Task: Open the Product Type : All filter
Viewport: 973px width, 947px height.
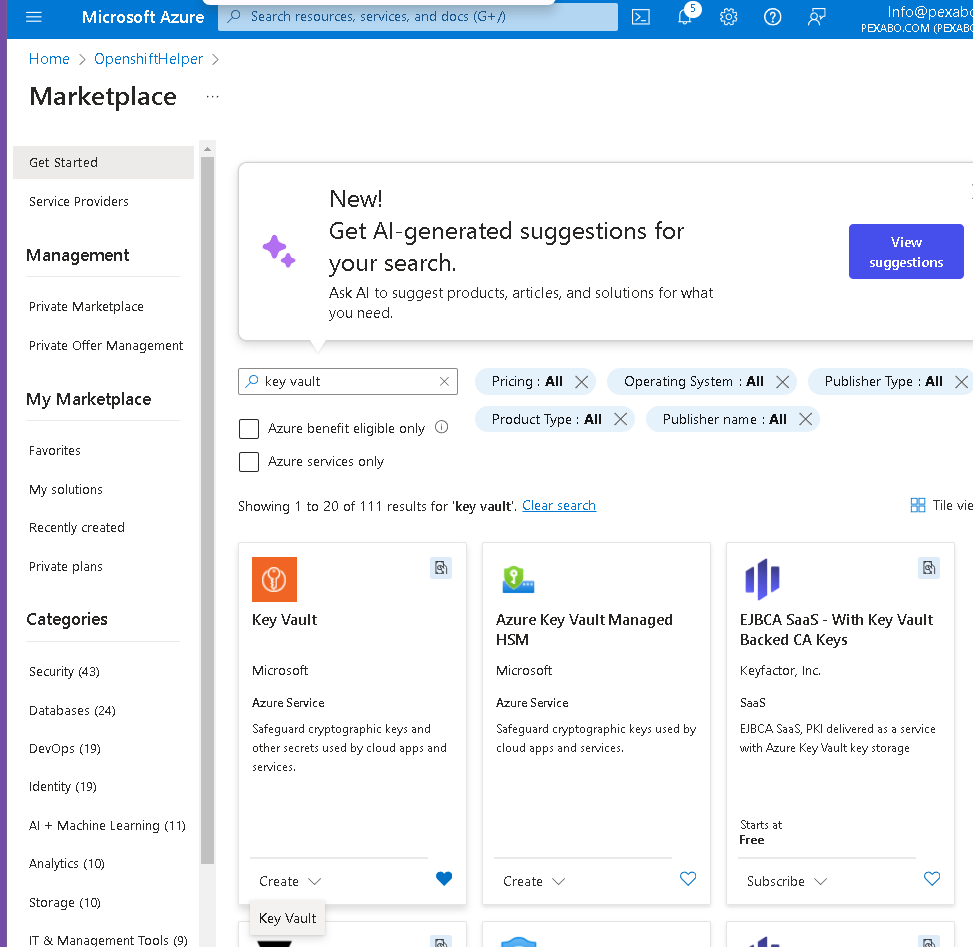Action: point(546,420)
